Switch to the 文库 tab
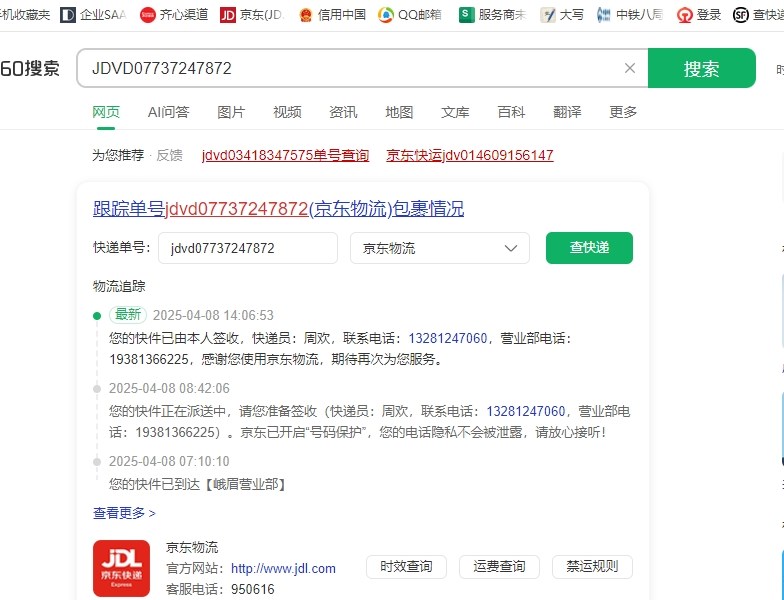Screen dimensions: 784x600 pos(455,112)
